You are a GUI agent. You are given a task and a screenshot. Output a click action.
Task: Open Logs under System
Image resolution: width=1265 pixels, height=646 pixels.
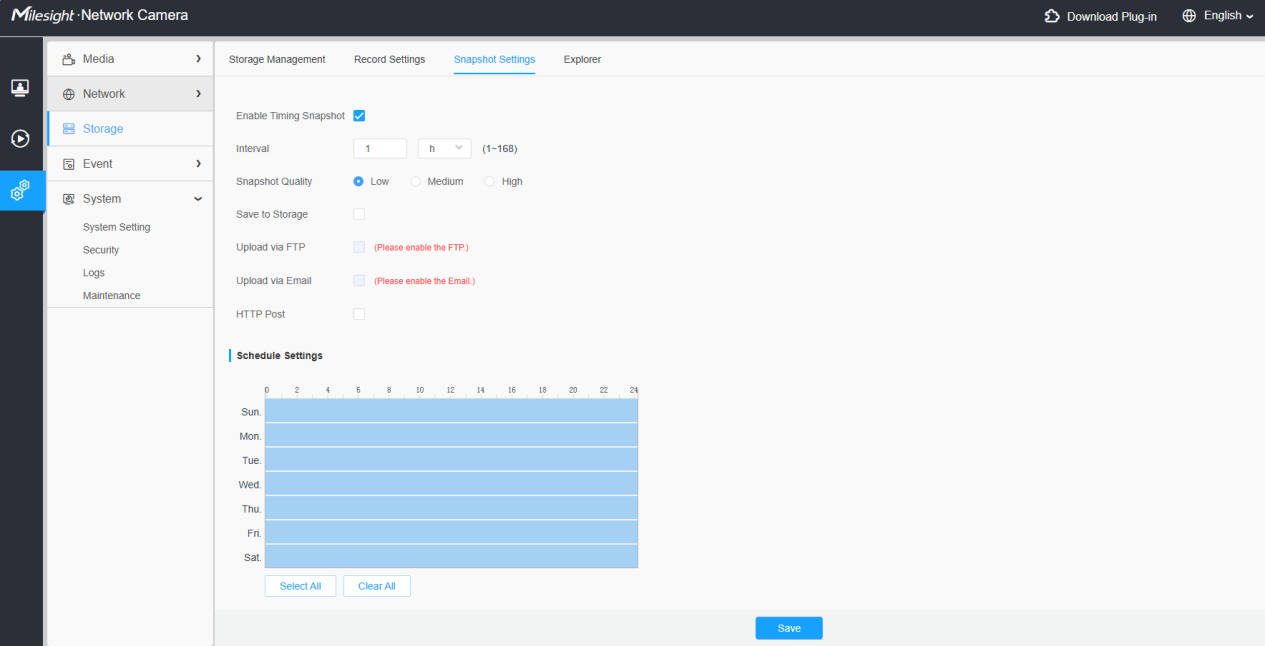point(94,273)
